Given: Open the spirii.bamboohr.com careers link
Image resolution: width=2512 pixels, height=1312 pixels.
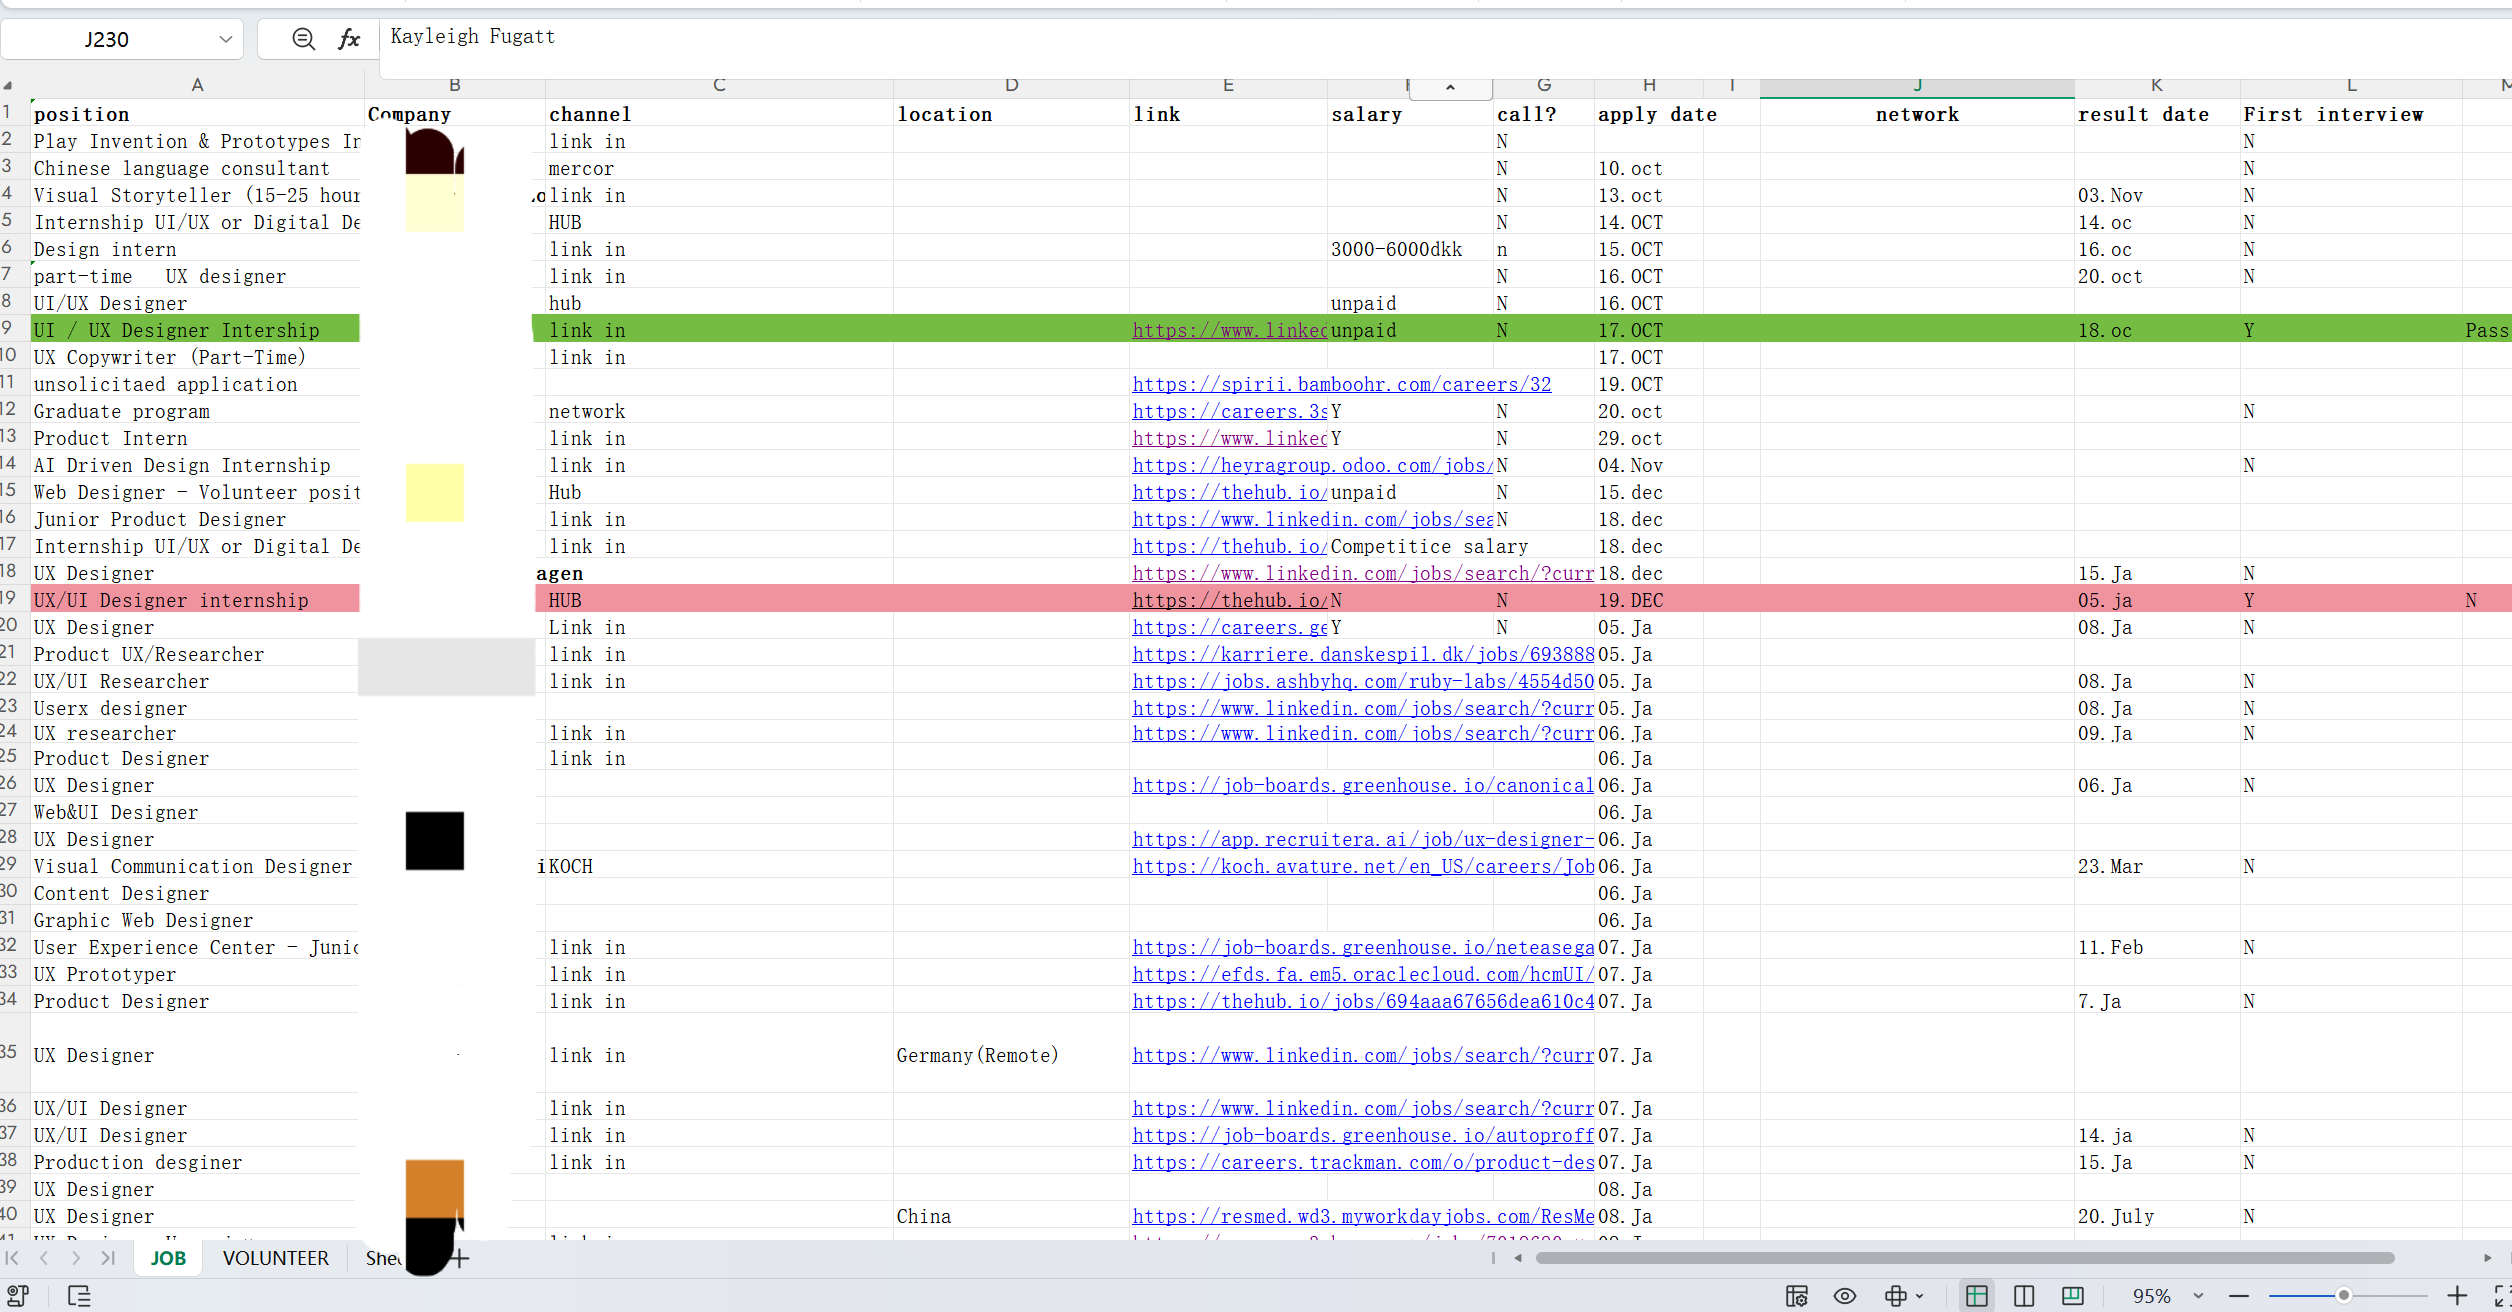Looking at the screenshot, I should [x=1341, y=385].
